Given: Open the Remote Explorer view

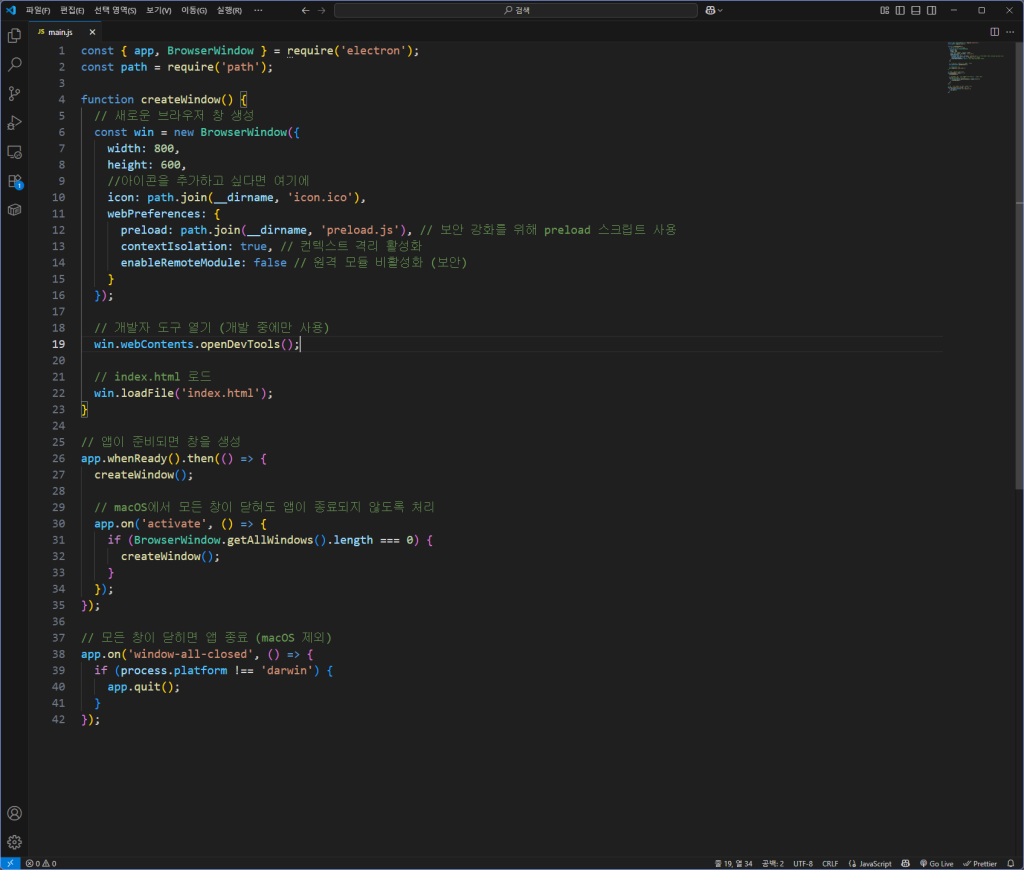Looking at the screenshot, I should click(14, 152).
